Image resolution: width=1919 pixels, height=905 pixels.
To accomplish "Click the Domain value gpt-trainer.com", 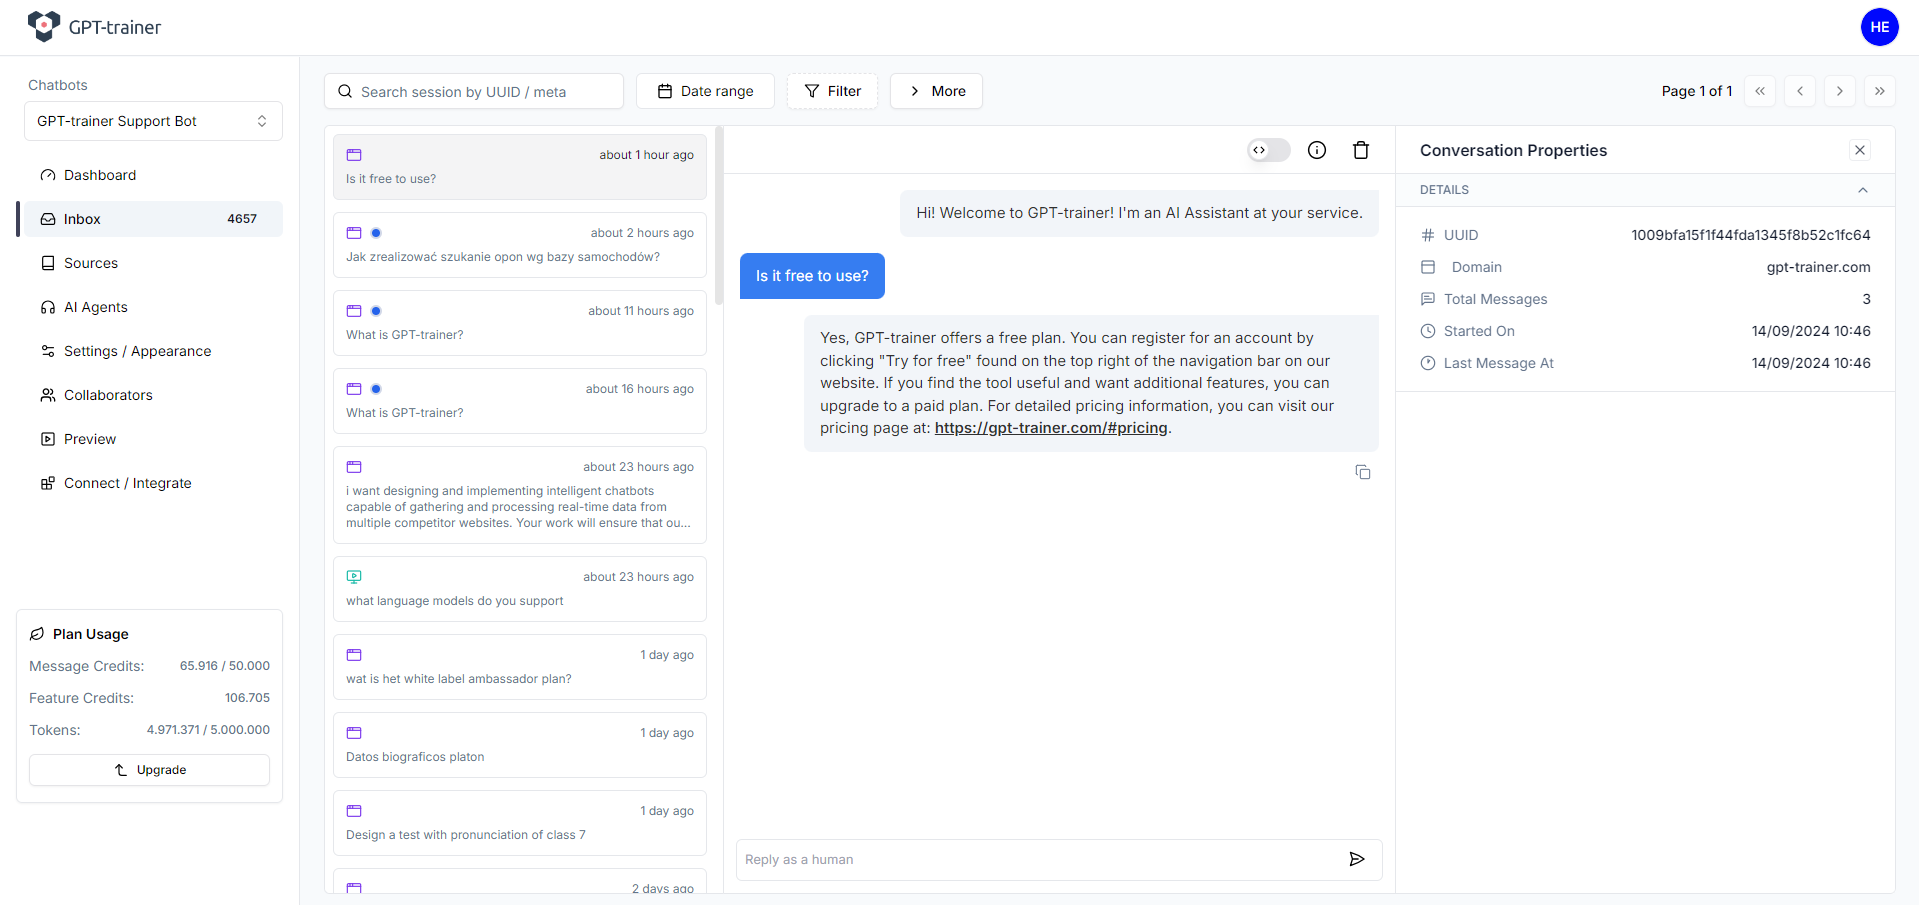I will 1818,267.
